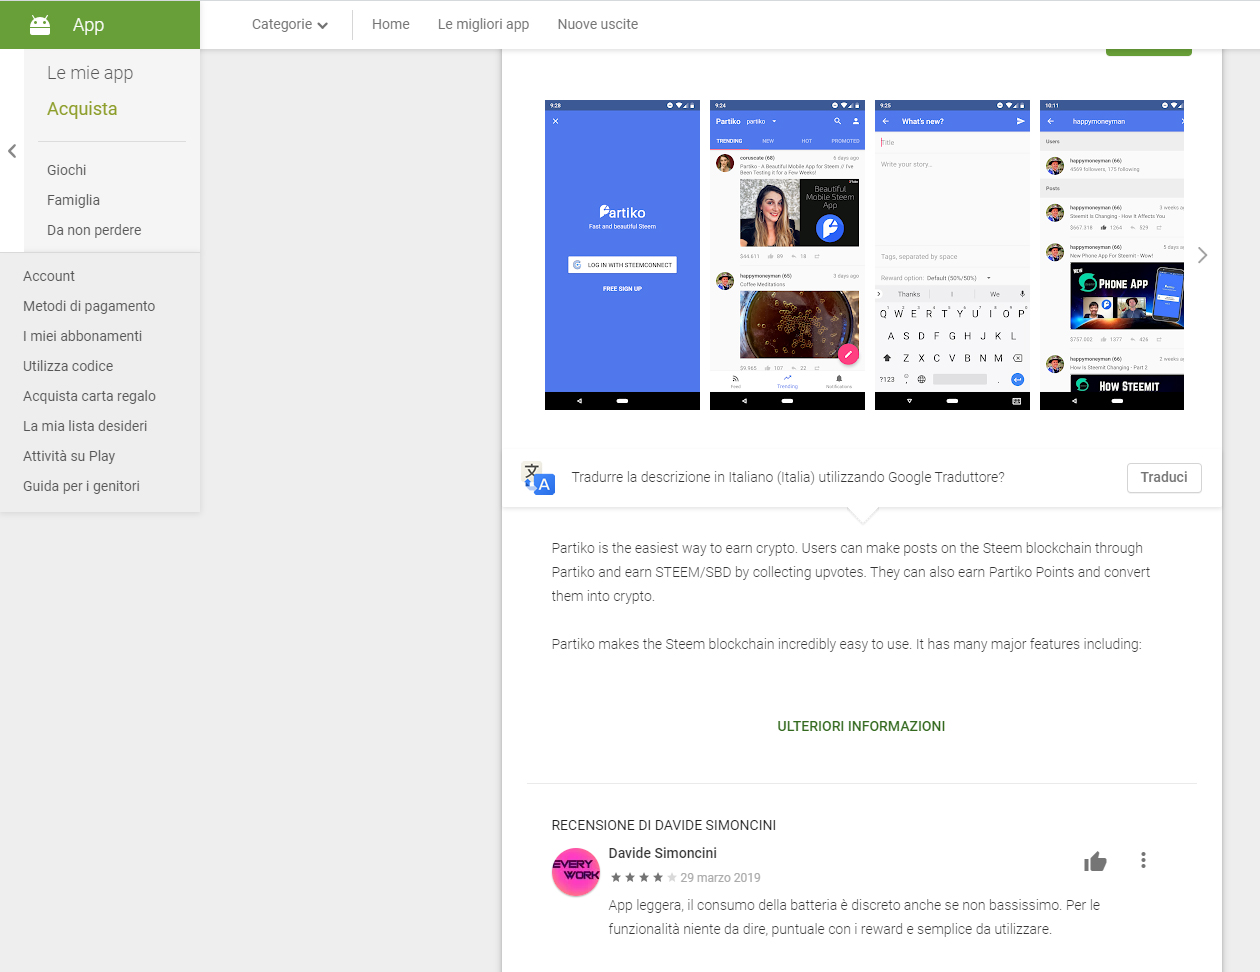Open Partiko trending feed screenshot
The height and width of the screenshot is (972, 1260).
point(787,255)
